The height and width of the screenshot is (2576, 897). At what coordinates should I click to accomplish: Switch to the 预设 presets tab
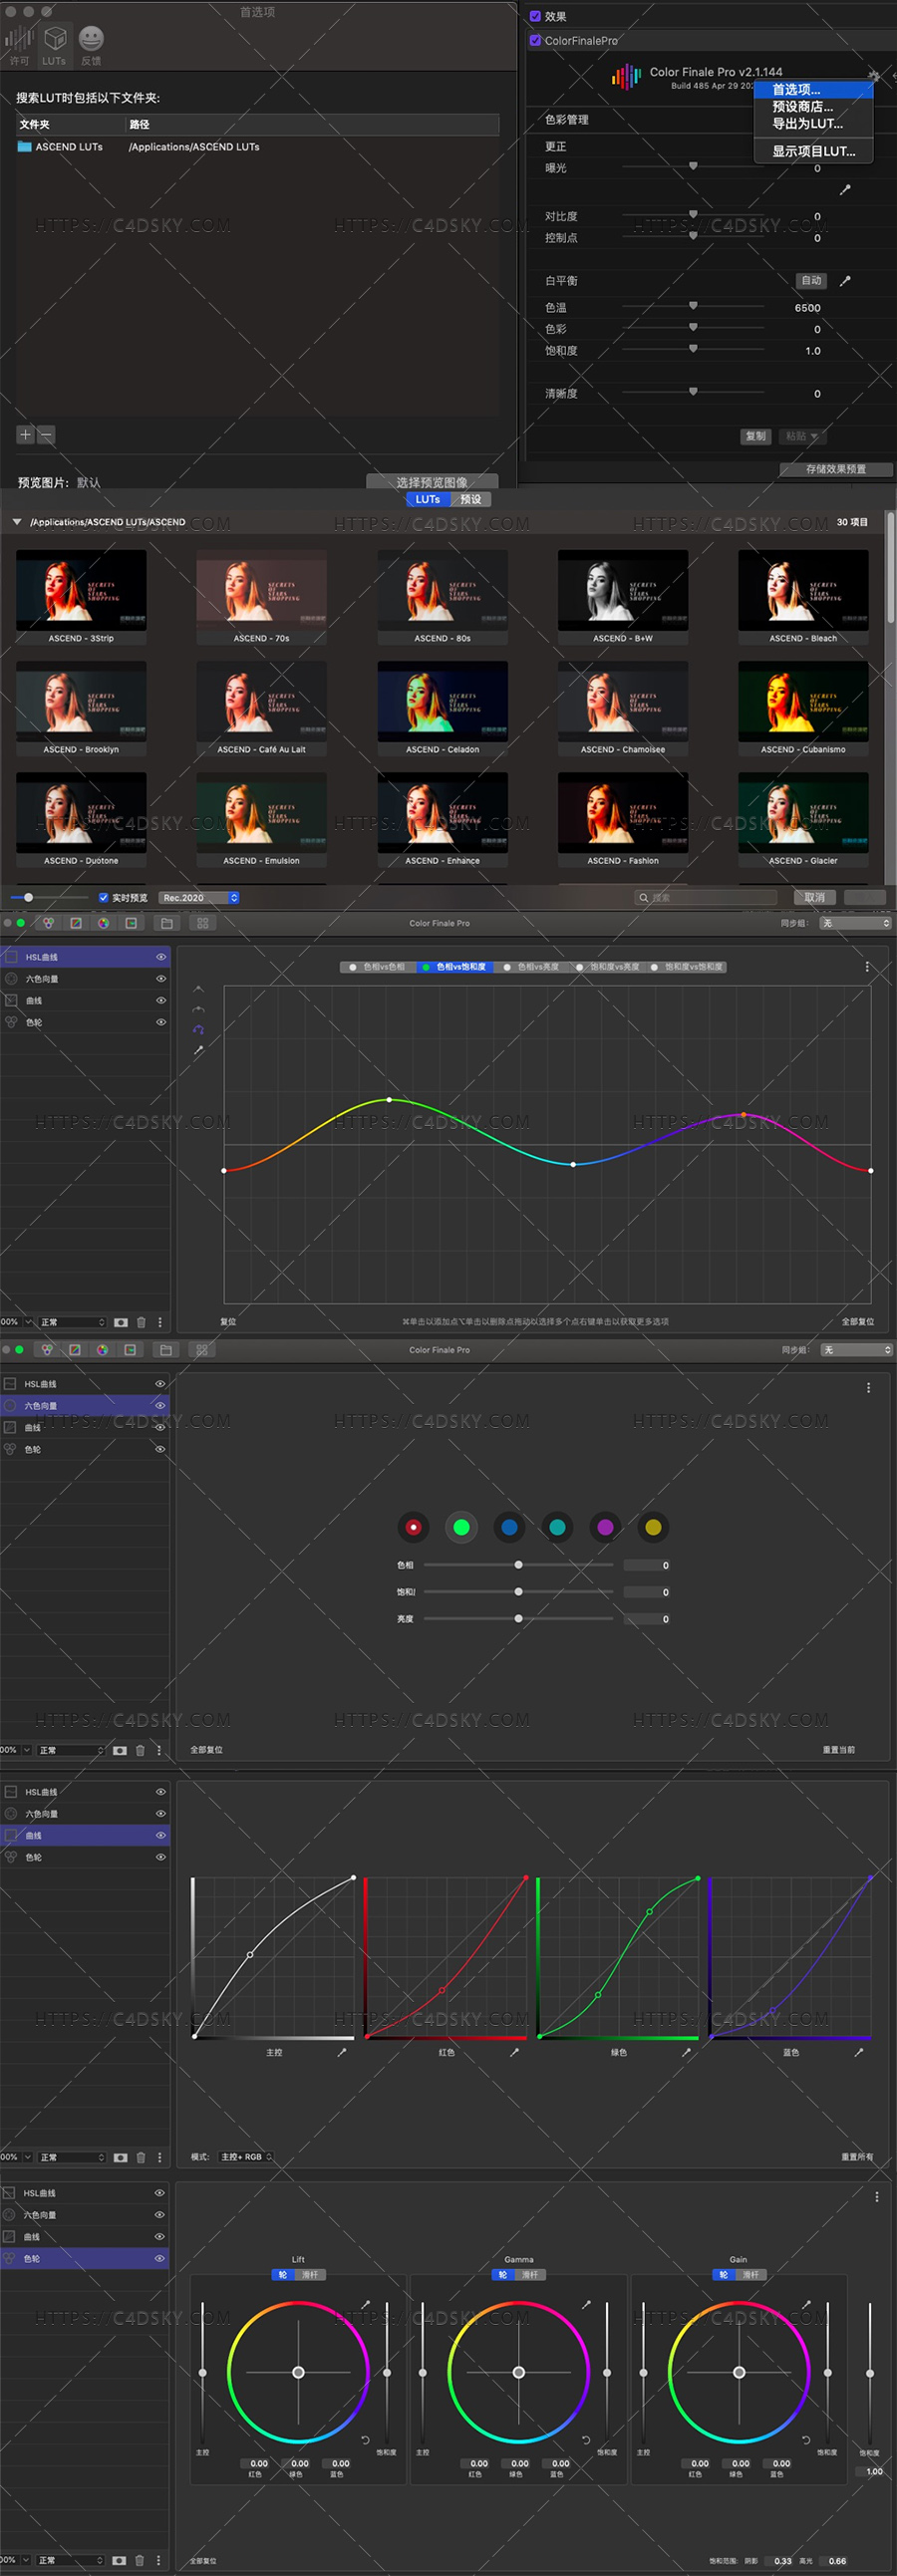[x=471, y=499]
